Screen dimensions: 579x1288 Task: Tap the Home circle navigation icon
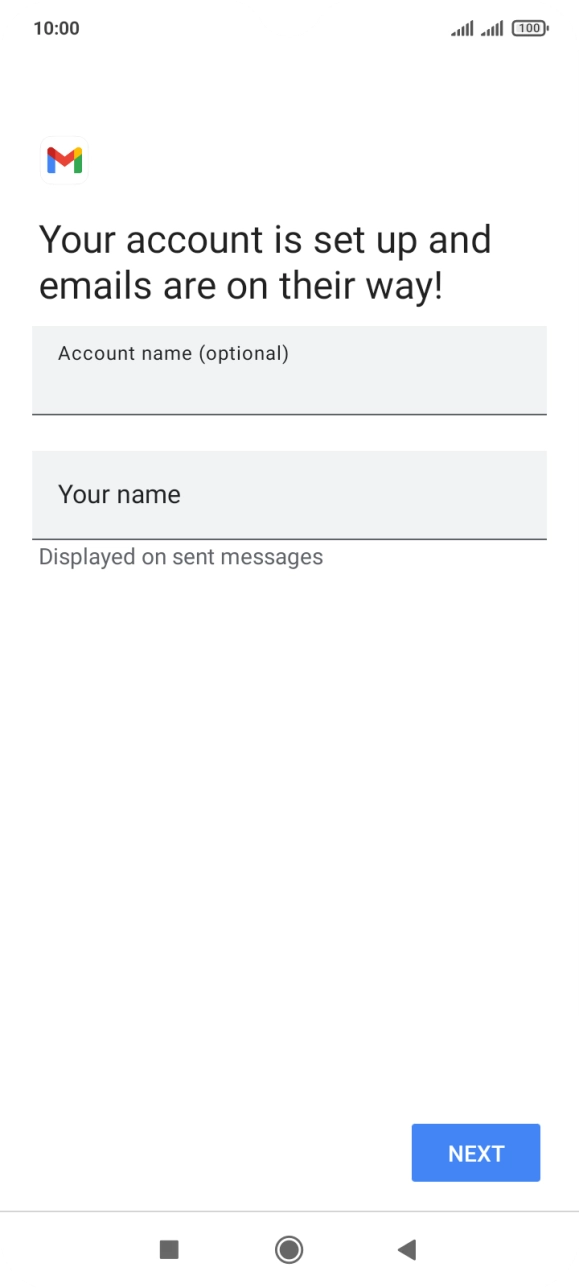tap(289, 1249)
